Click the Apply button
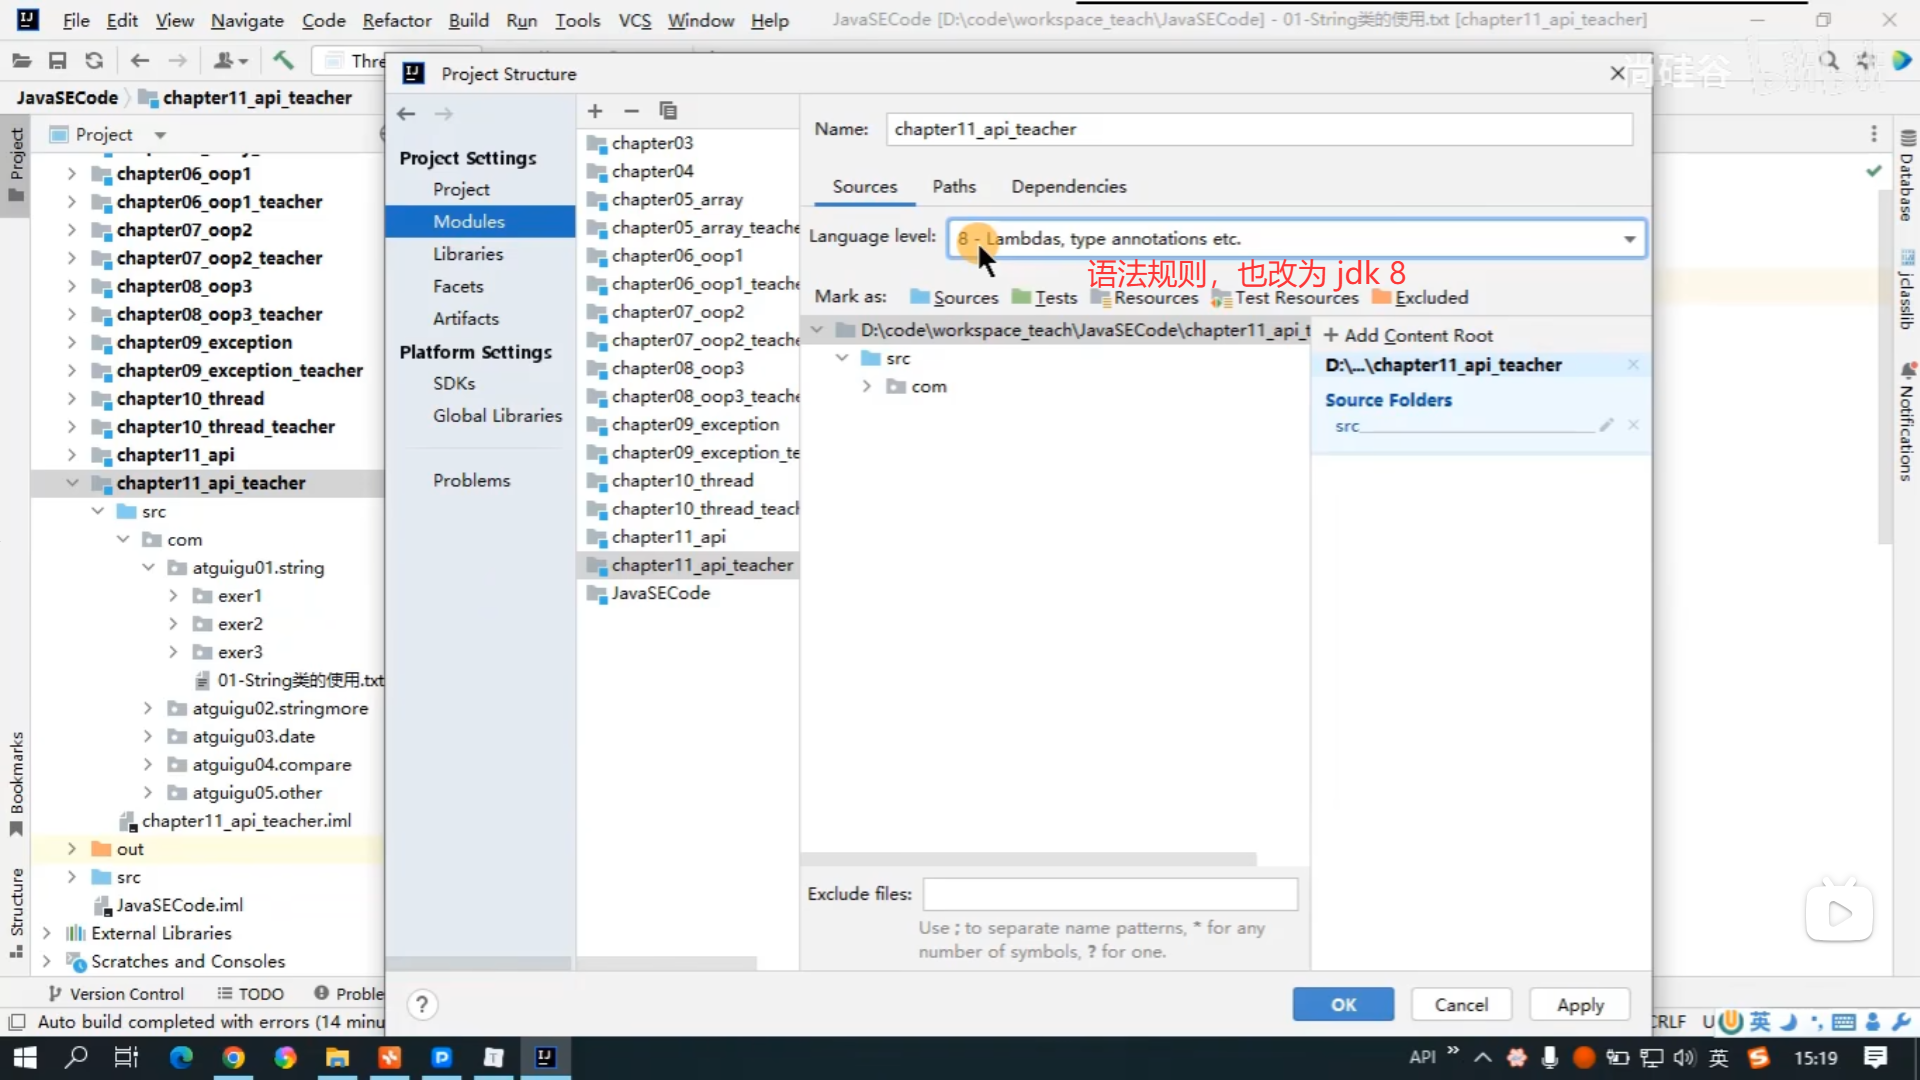Viewport: 1920px width, 1080px height. click(1579, 1005)
